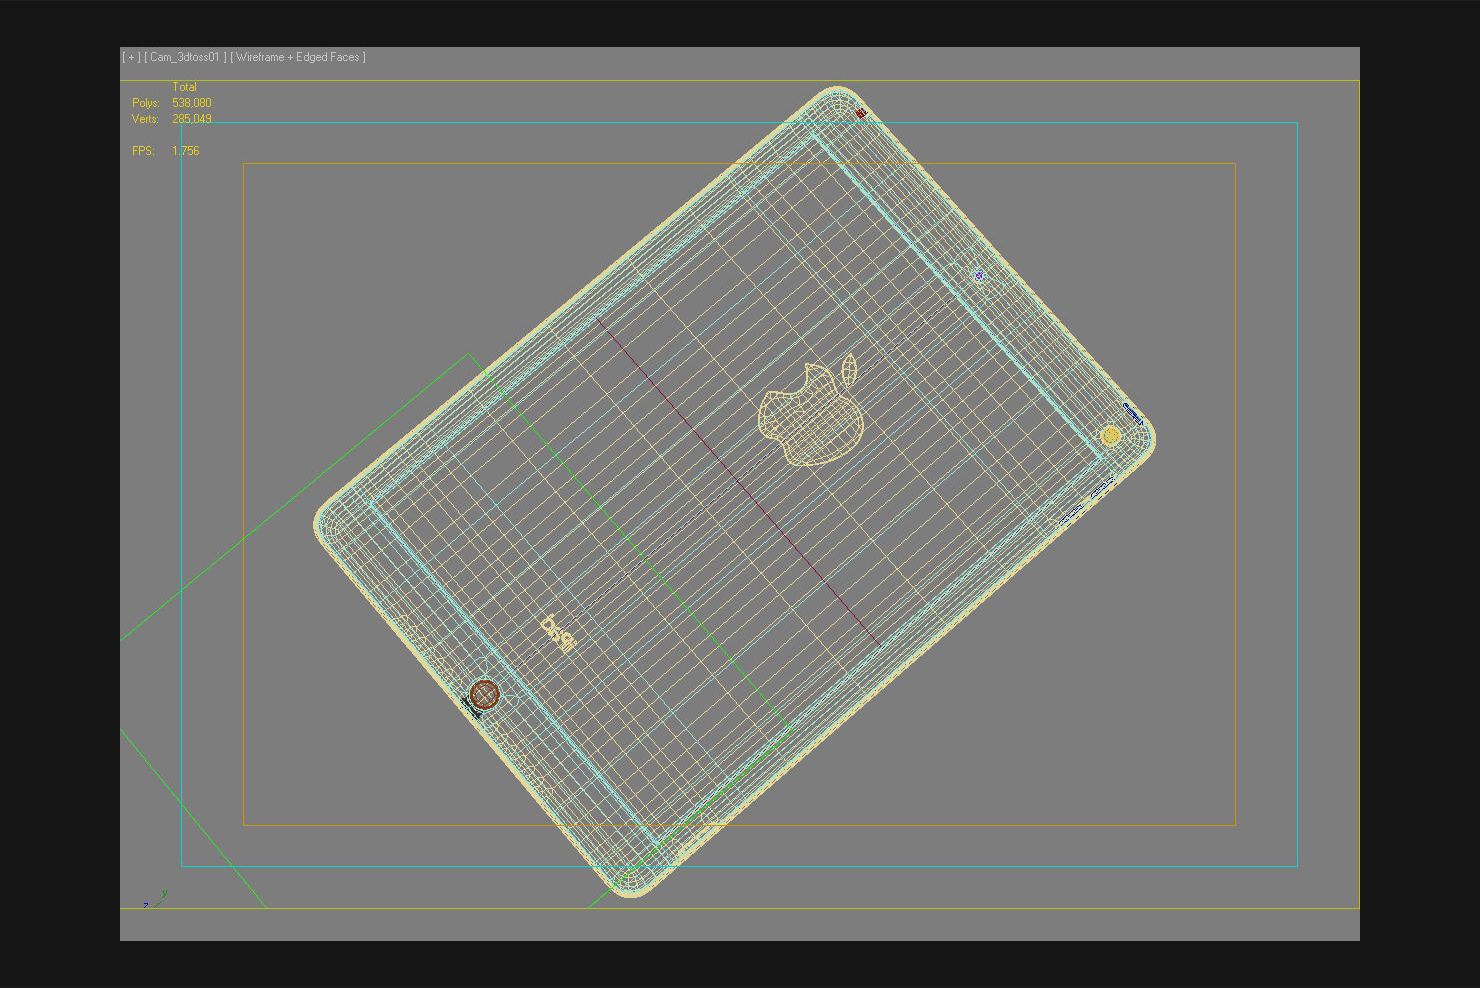Screen dimensions: 1480x988
Task: Select the red rear camera lens object
Action: click(x=484, y=694)
